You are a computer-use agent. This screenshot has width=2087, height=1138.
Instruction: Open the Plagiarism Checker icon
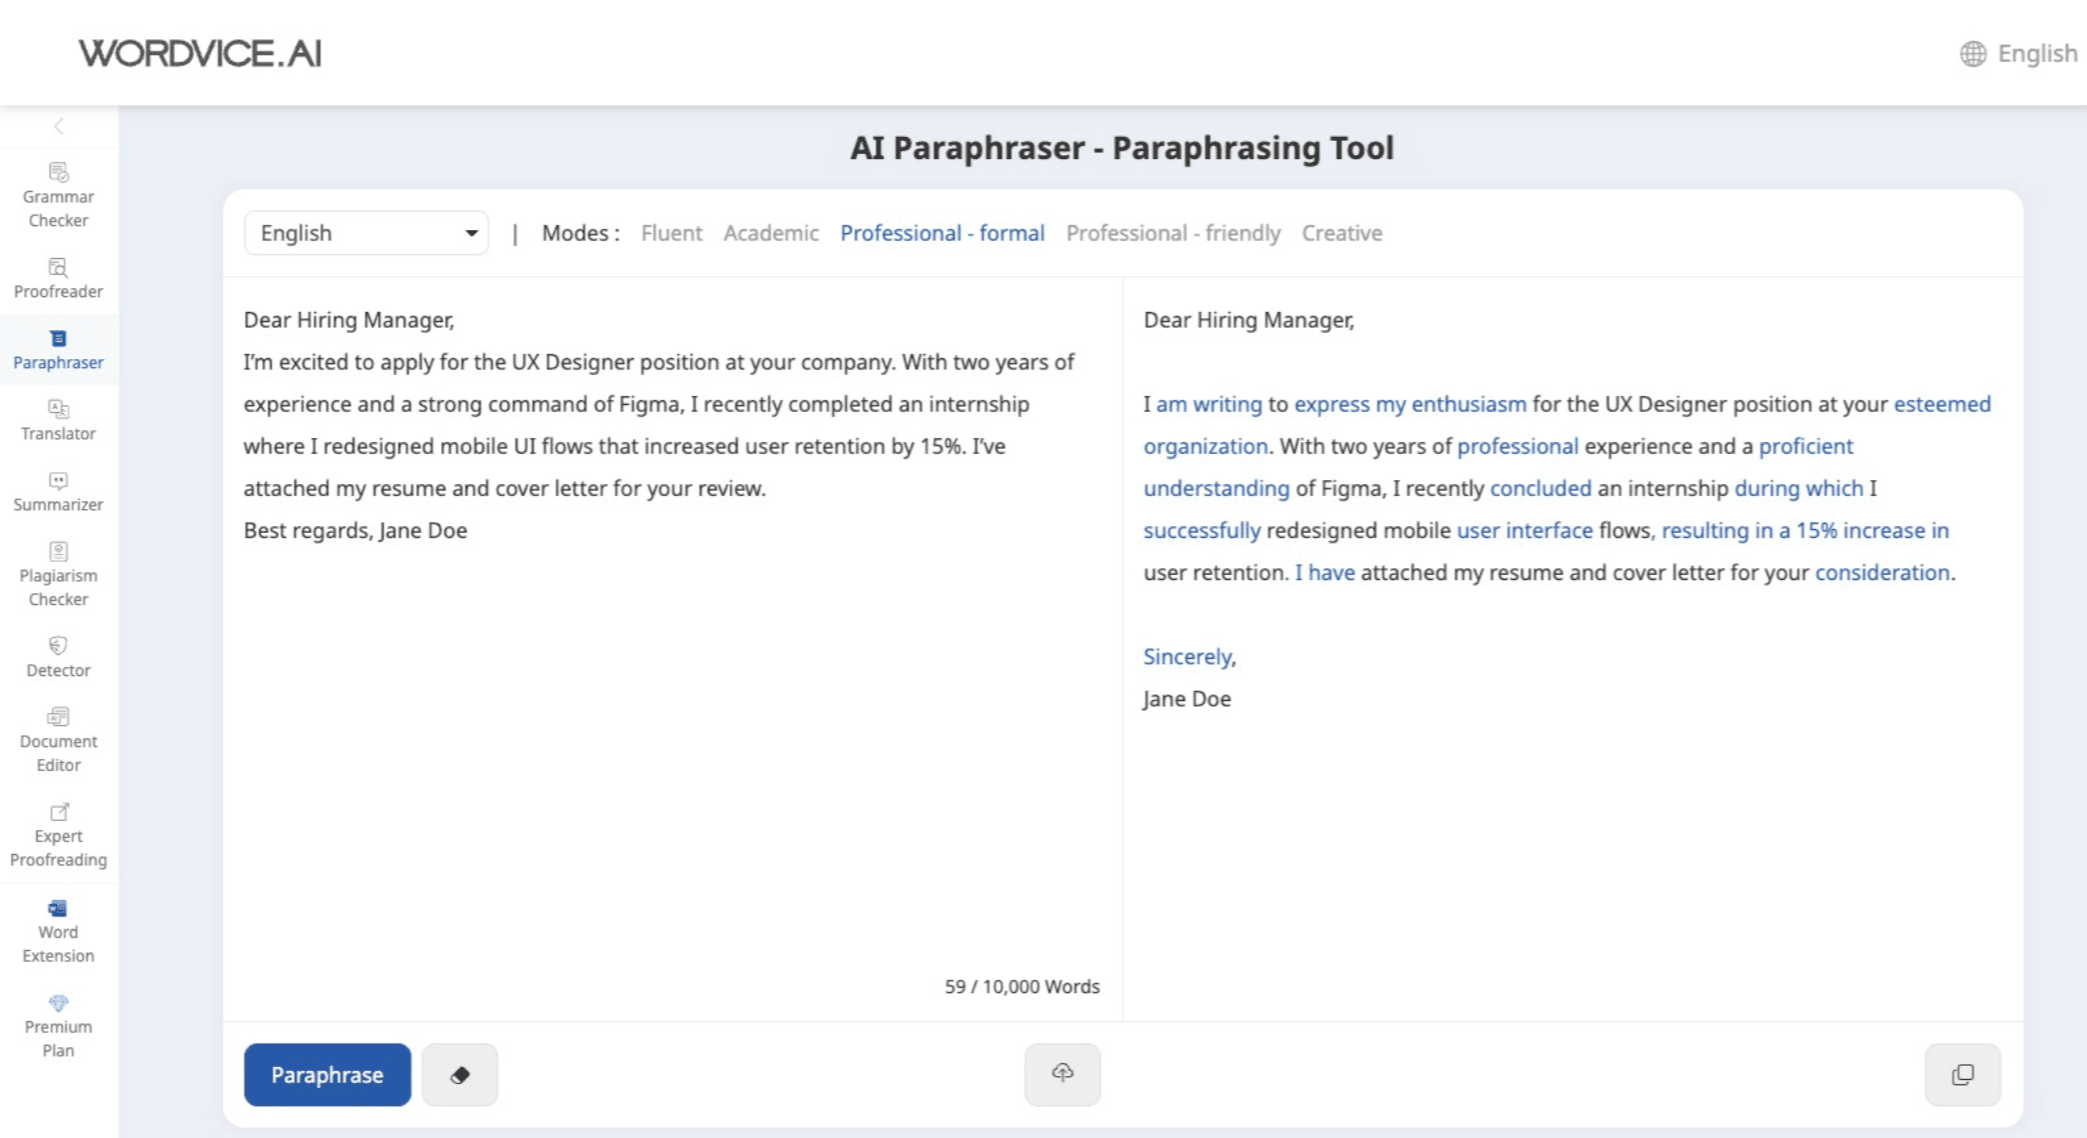click(x=58, y=552)
